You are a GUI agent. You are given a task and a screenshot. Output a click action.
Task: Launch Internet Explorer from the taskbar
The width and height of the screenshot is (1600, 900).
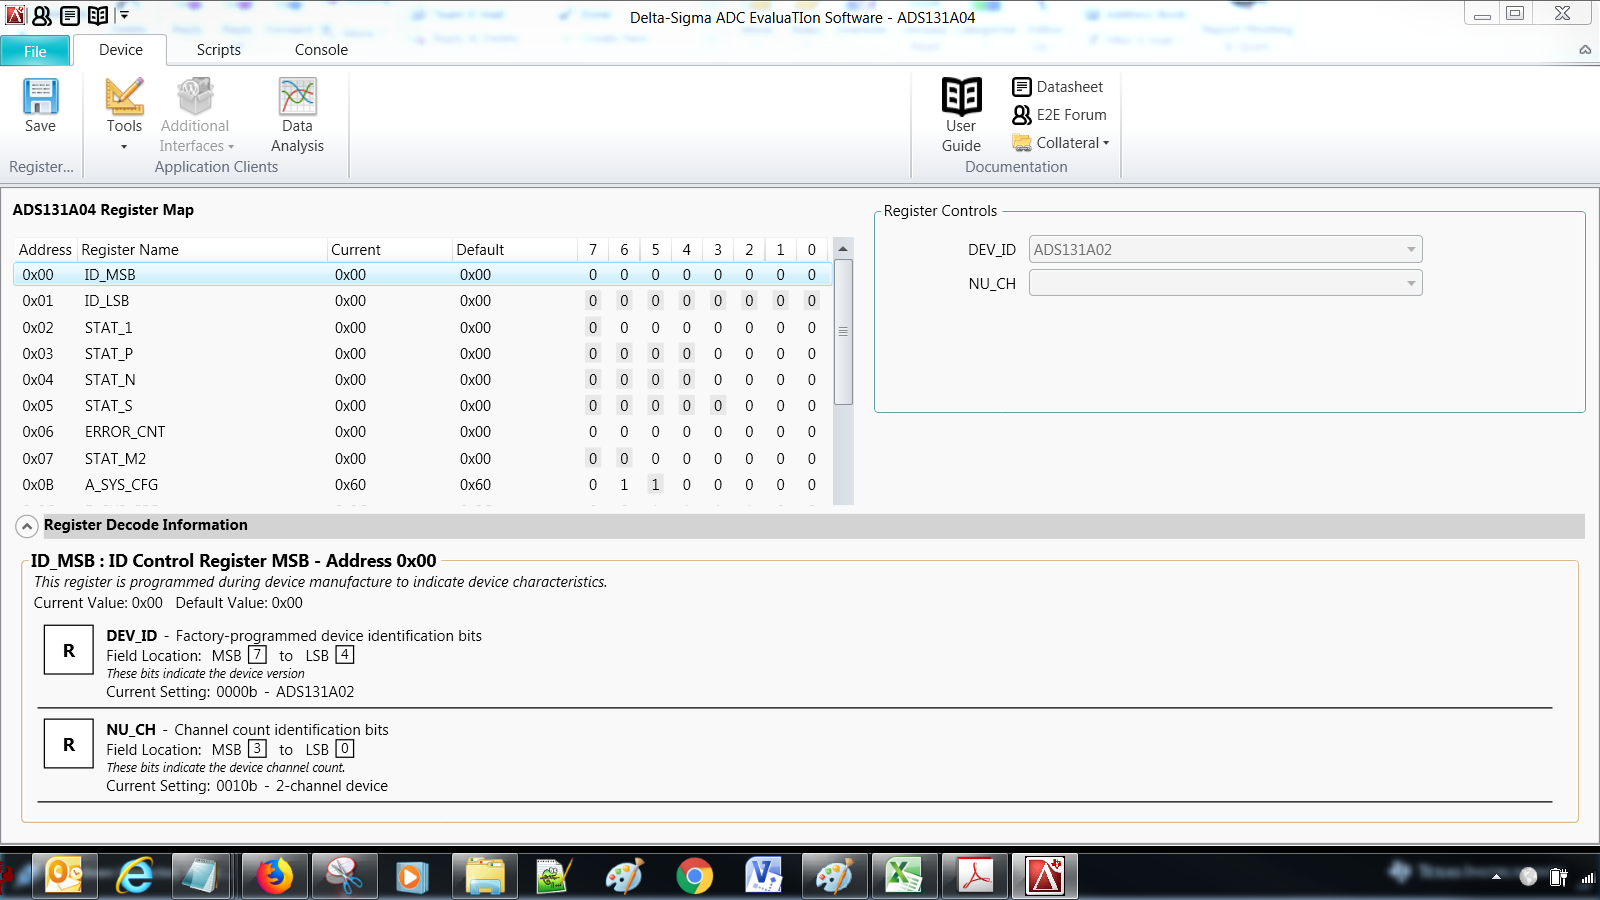pyautogui.click(x=134, y=876)
